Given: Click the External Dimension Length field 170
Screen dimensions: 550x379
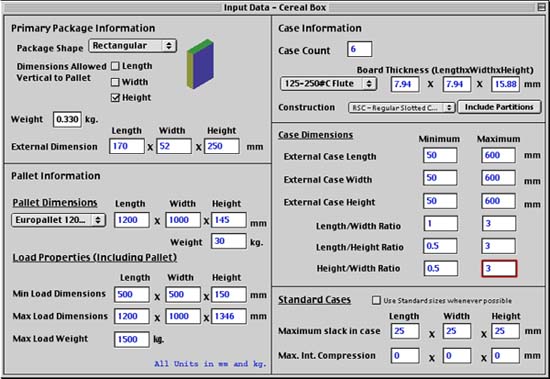Looking at the screenshot, I should pyautogui.click(x=127, y=146).
